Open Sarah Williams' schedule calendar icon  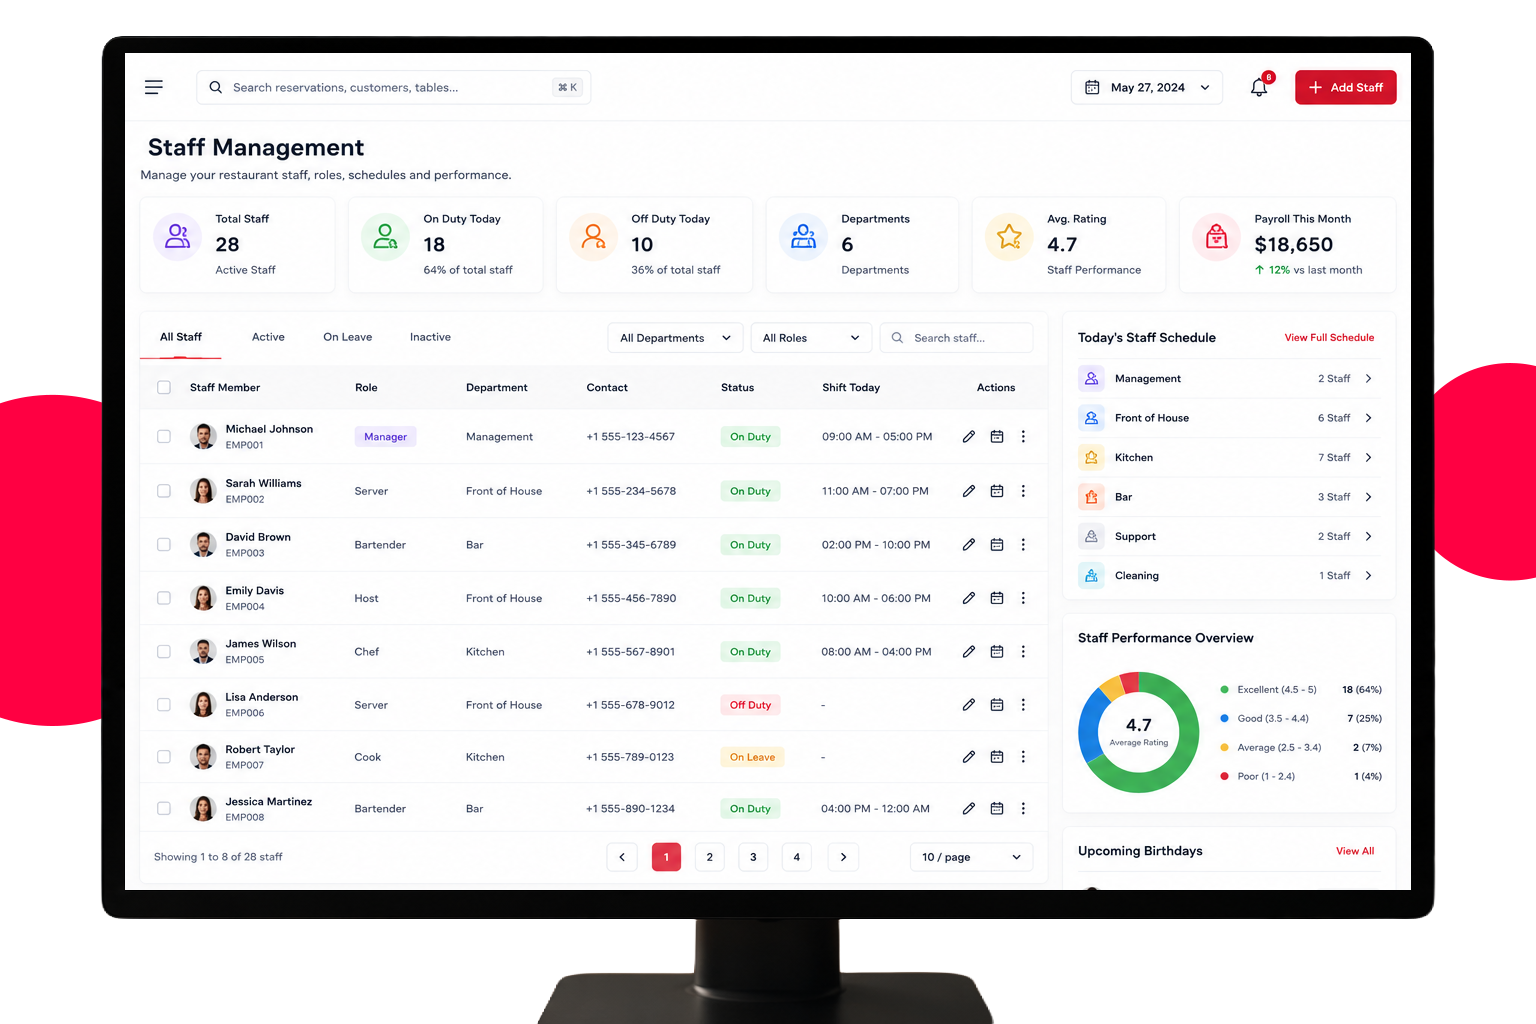pyautogui.click(x=997, y=491)
